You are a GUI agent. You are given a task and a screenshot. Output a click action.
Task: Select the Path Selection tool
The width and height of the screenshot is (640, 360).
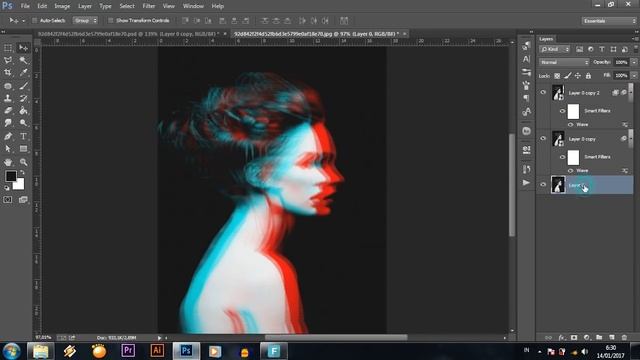point(8,149)
